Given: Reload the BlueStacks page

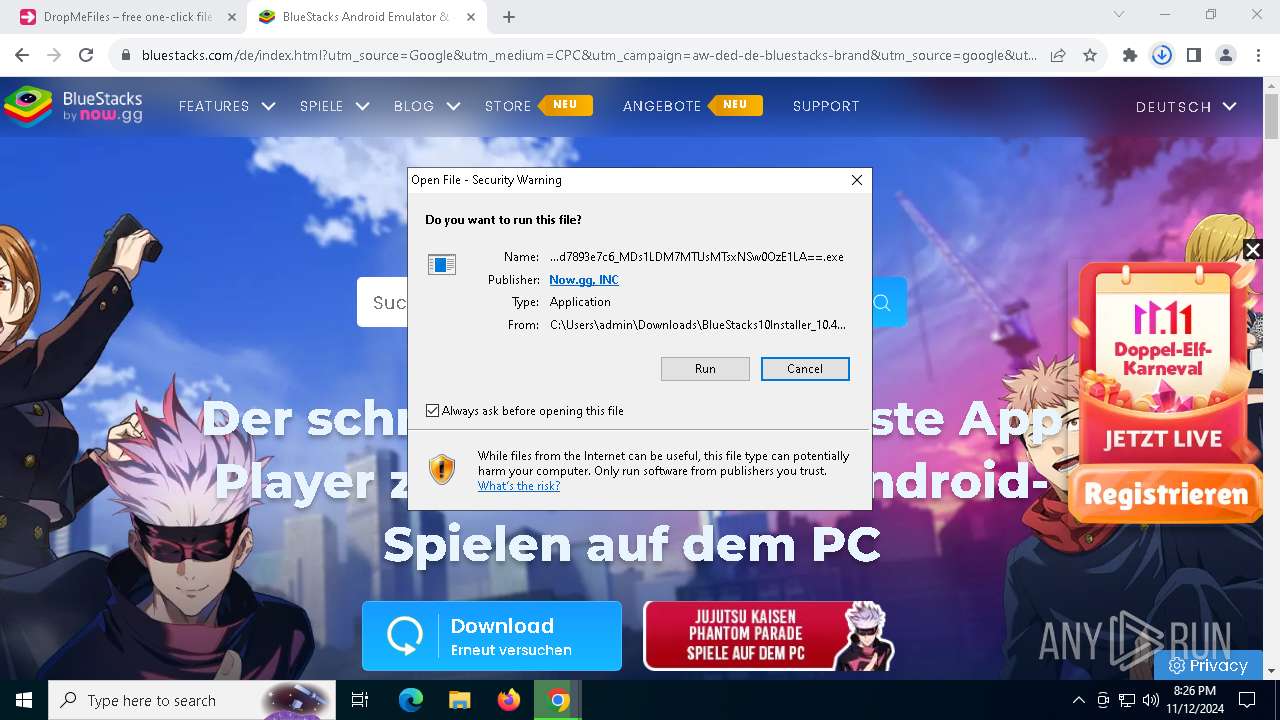Looking at the screenshot, I should pos(86,56).
